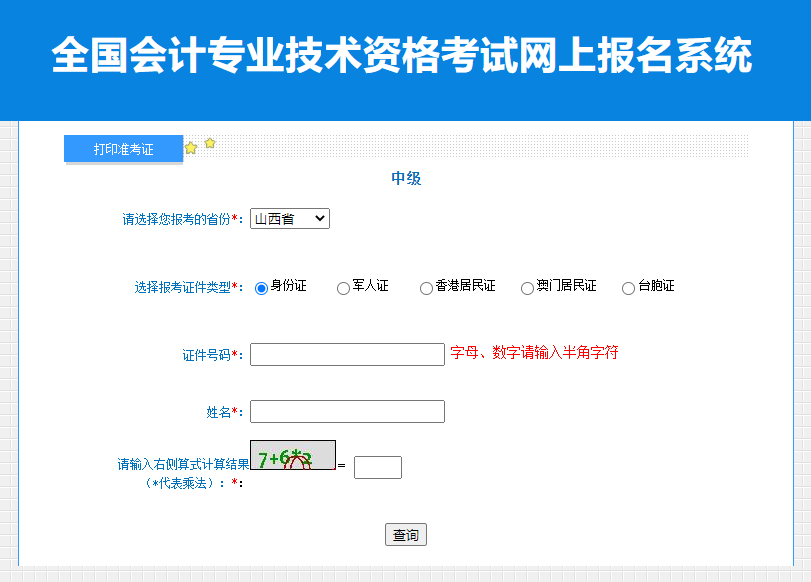Click the dropdown arrow beside 山西省

pos(322,218)
